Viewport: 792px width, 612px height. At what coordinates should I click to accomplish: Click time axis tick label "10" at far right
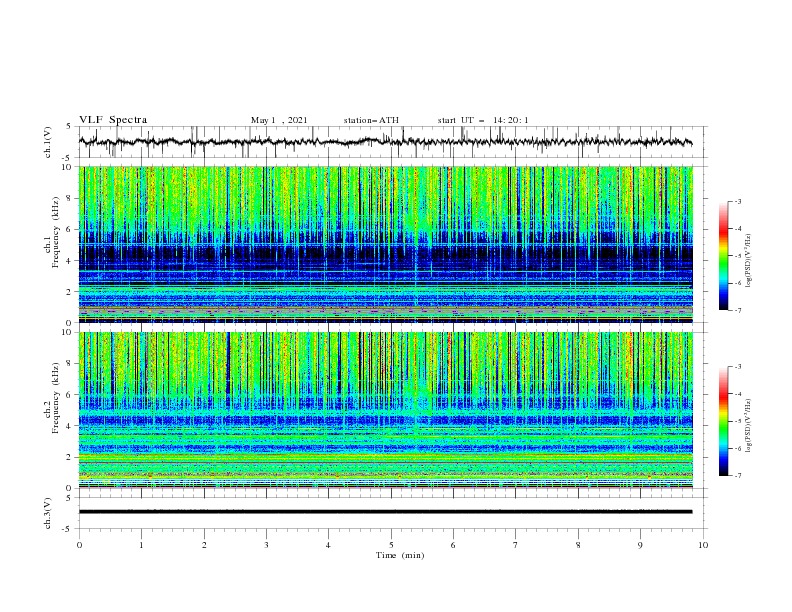coord(703,545)
